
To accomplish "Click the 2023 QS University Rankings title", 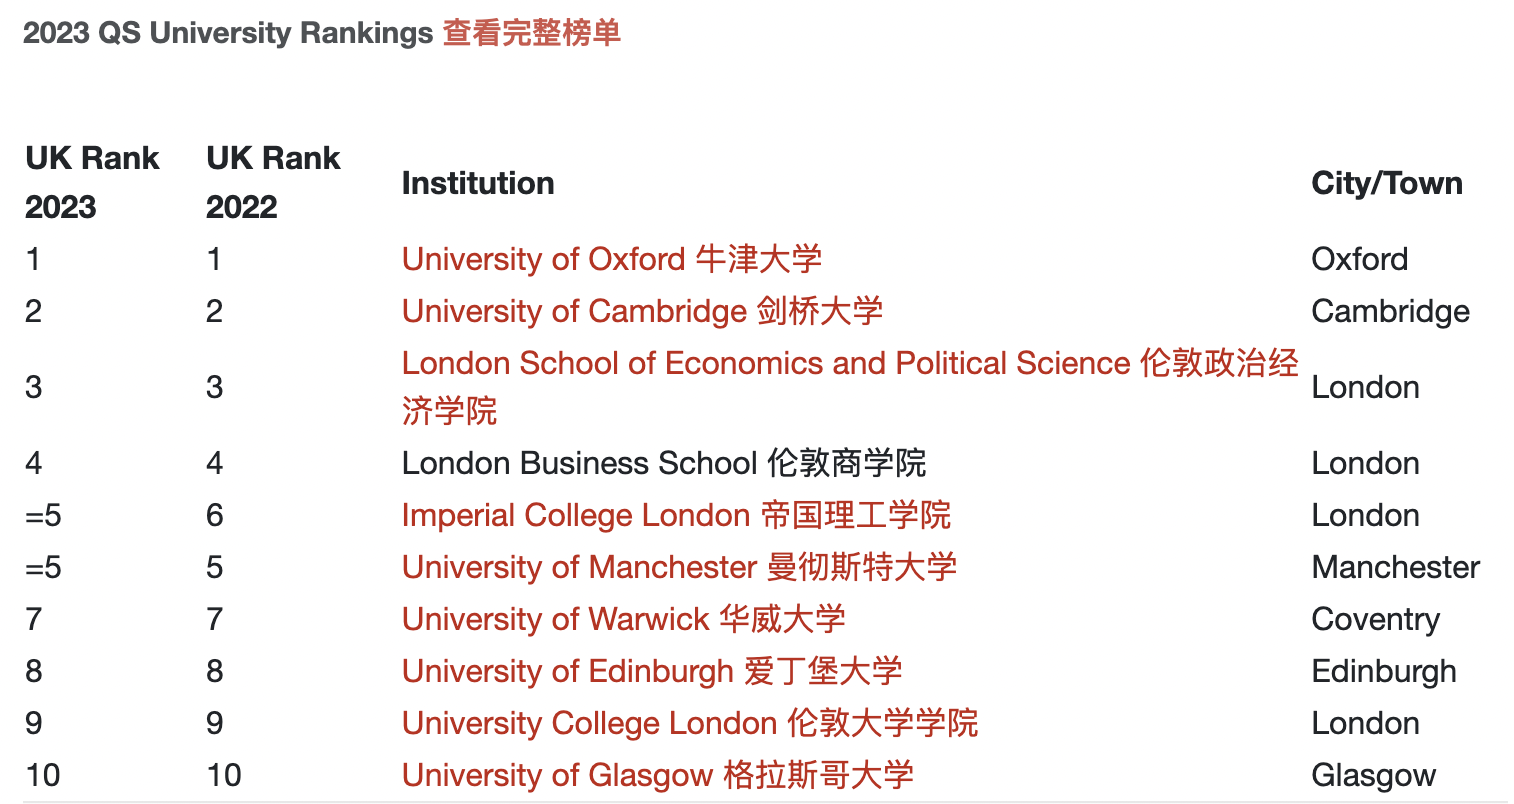I will pos(228,33).
